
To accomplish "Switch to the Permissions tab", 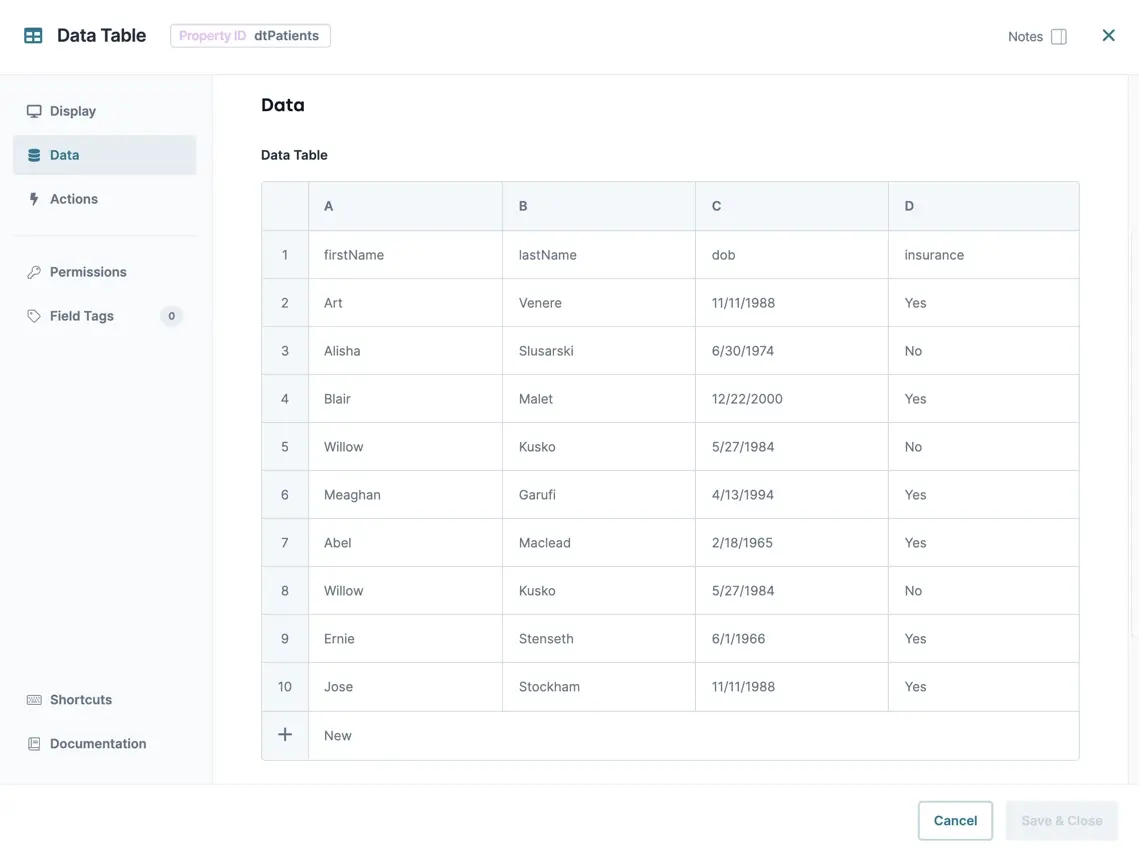I will pos(88,272).
